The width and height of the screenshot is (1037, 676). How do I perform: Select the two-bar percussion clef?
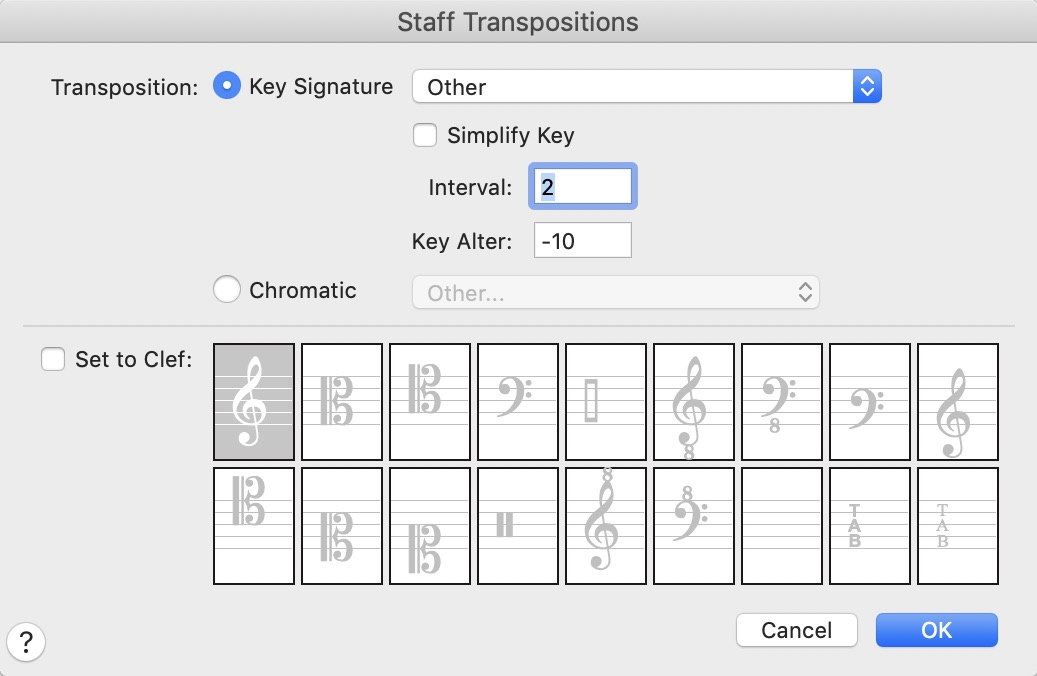coord(518,525)
